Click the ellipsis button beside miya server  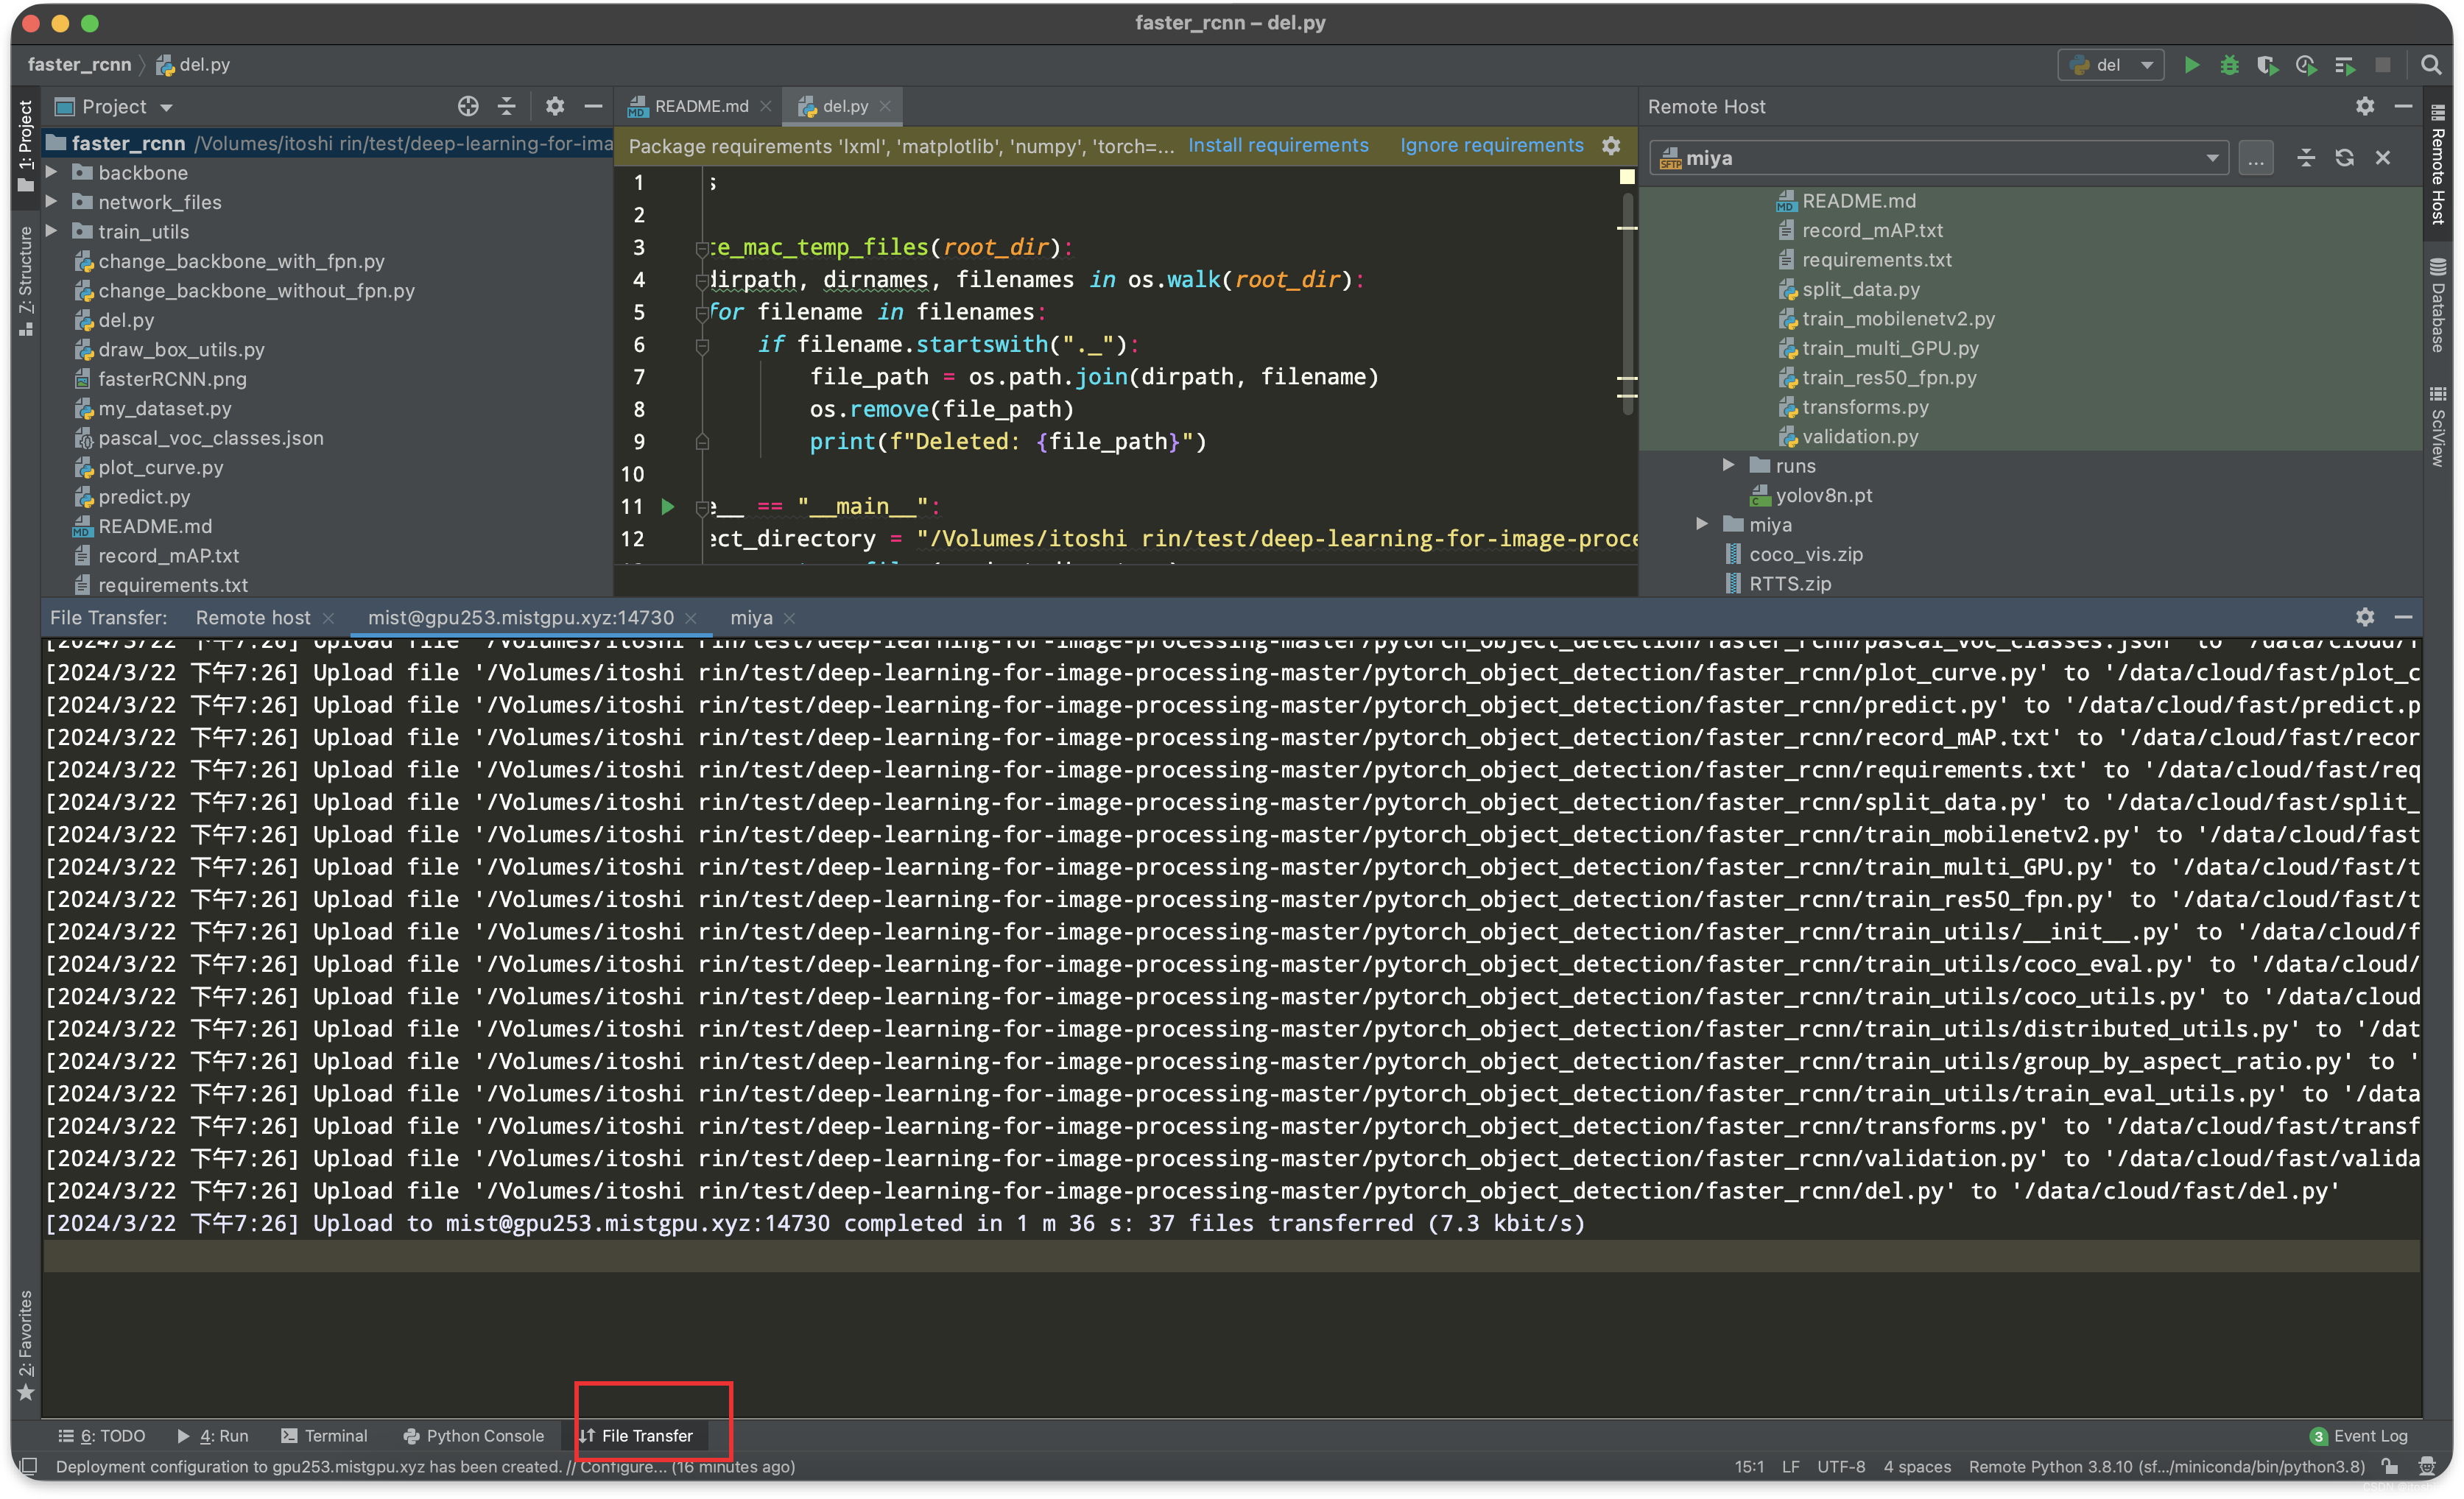(x=2256, y=158)
